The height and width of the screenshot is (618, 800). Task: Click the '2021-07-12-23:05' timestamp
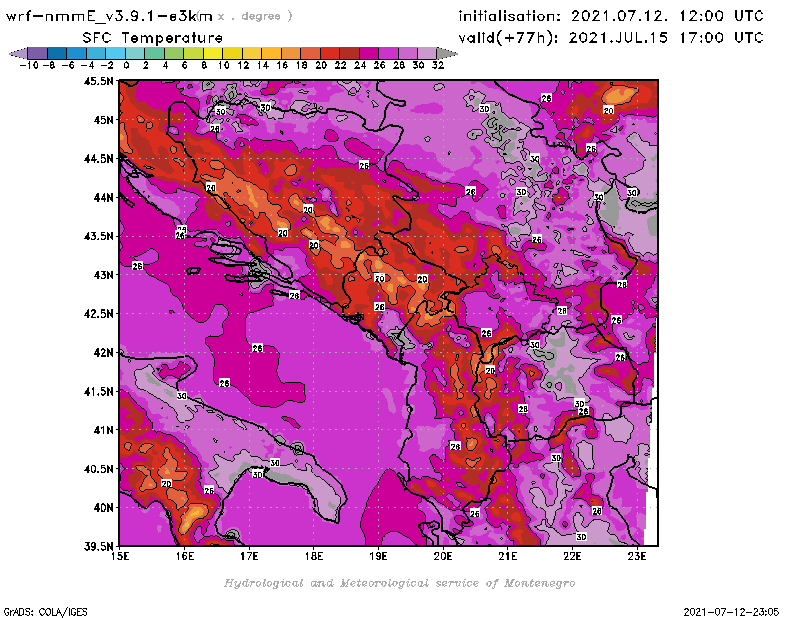tap(731, 612)
